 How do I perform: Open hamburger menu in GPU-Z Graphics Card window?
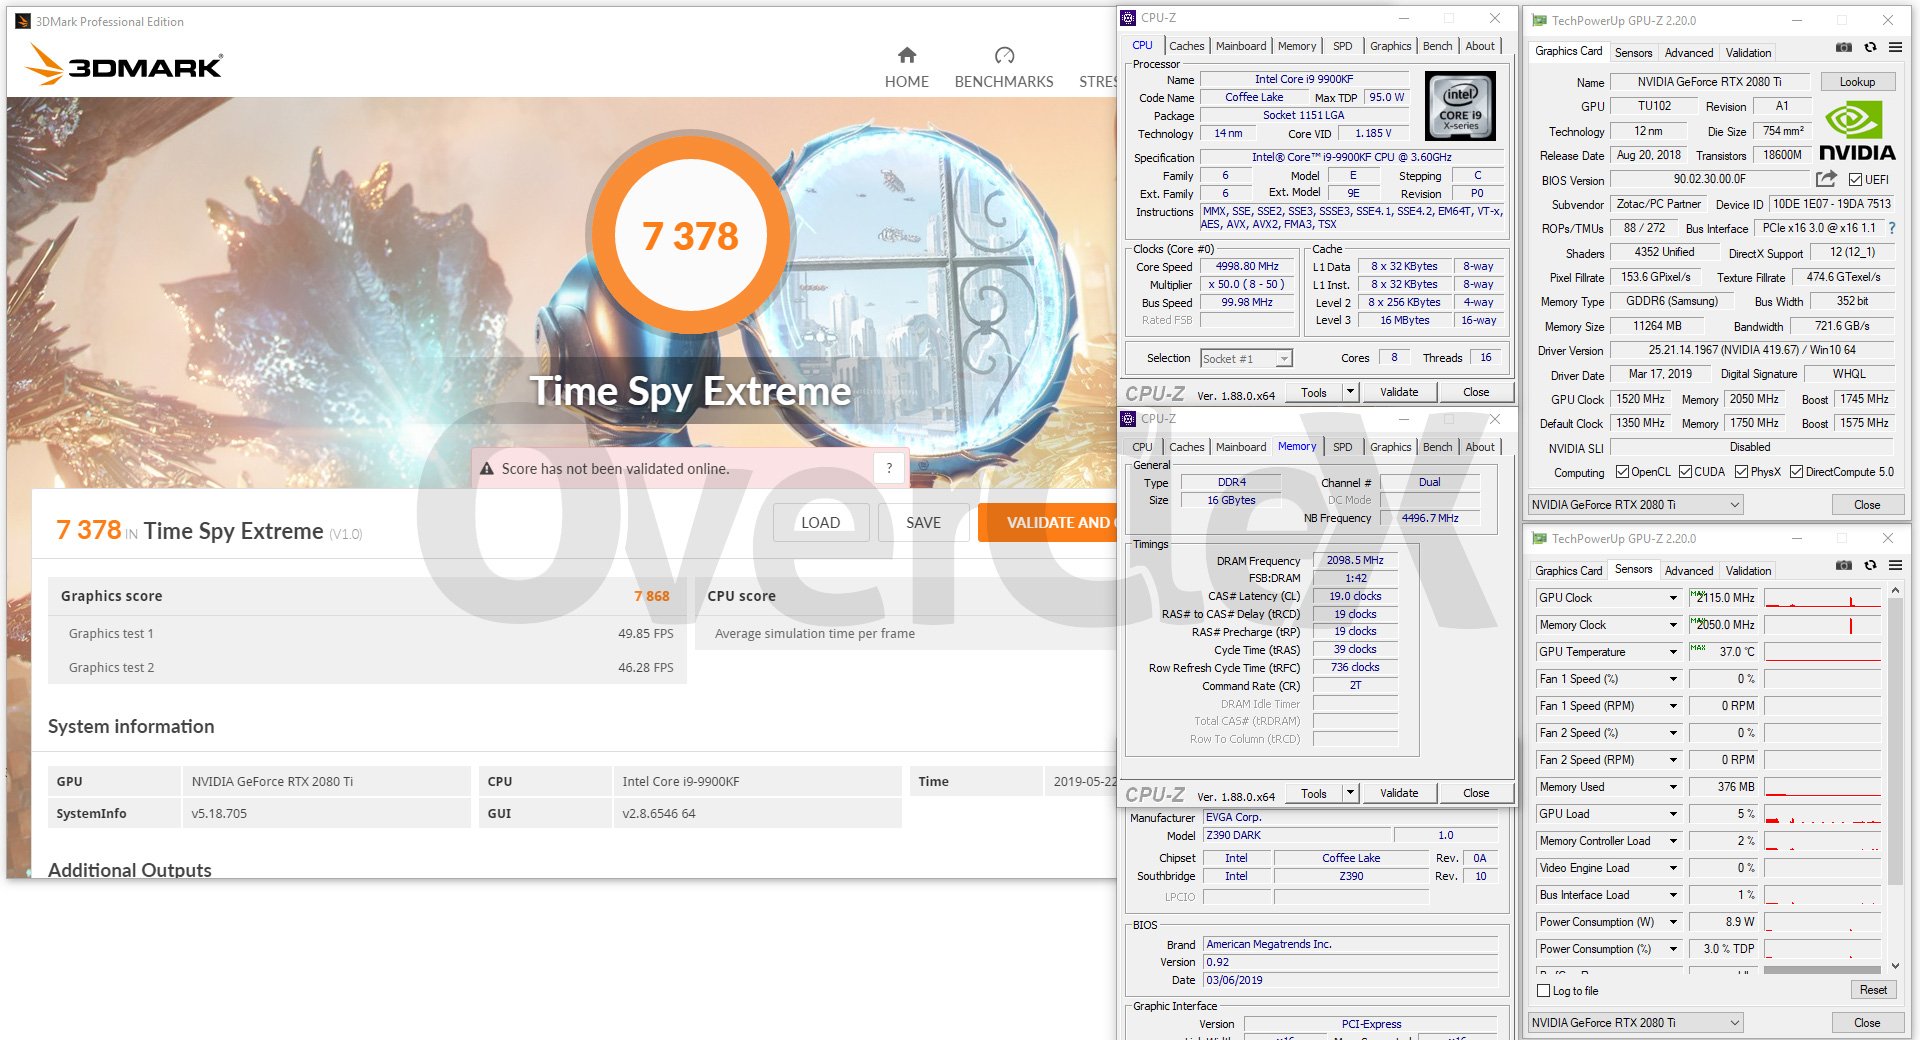pyautogui.click(x=1895, y=47)
